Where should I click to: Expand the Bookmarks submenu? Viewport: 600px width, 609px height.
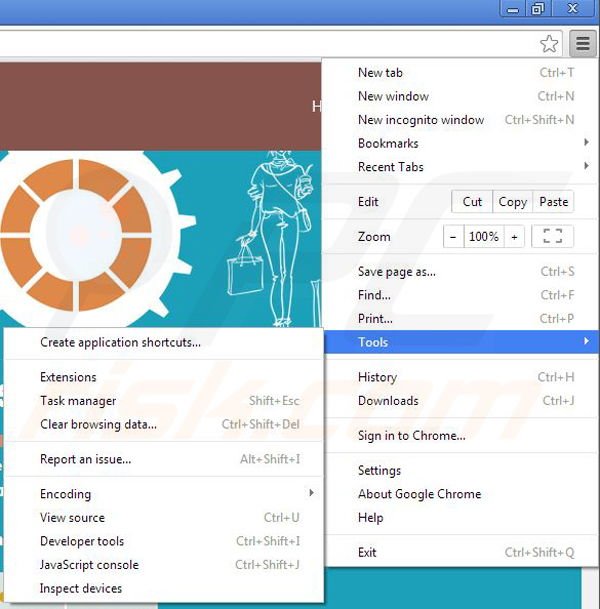[390, 143]
